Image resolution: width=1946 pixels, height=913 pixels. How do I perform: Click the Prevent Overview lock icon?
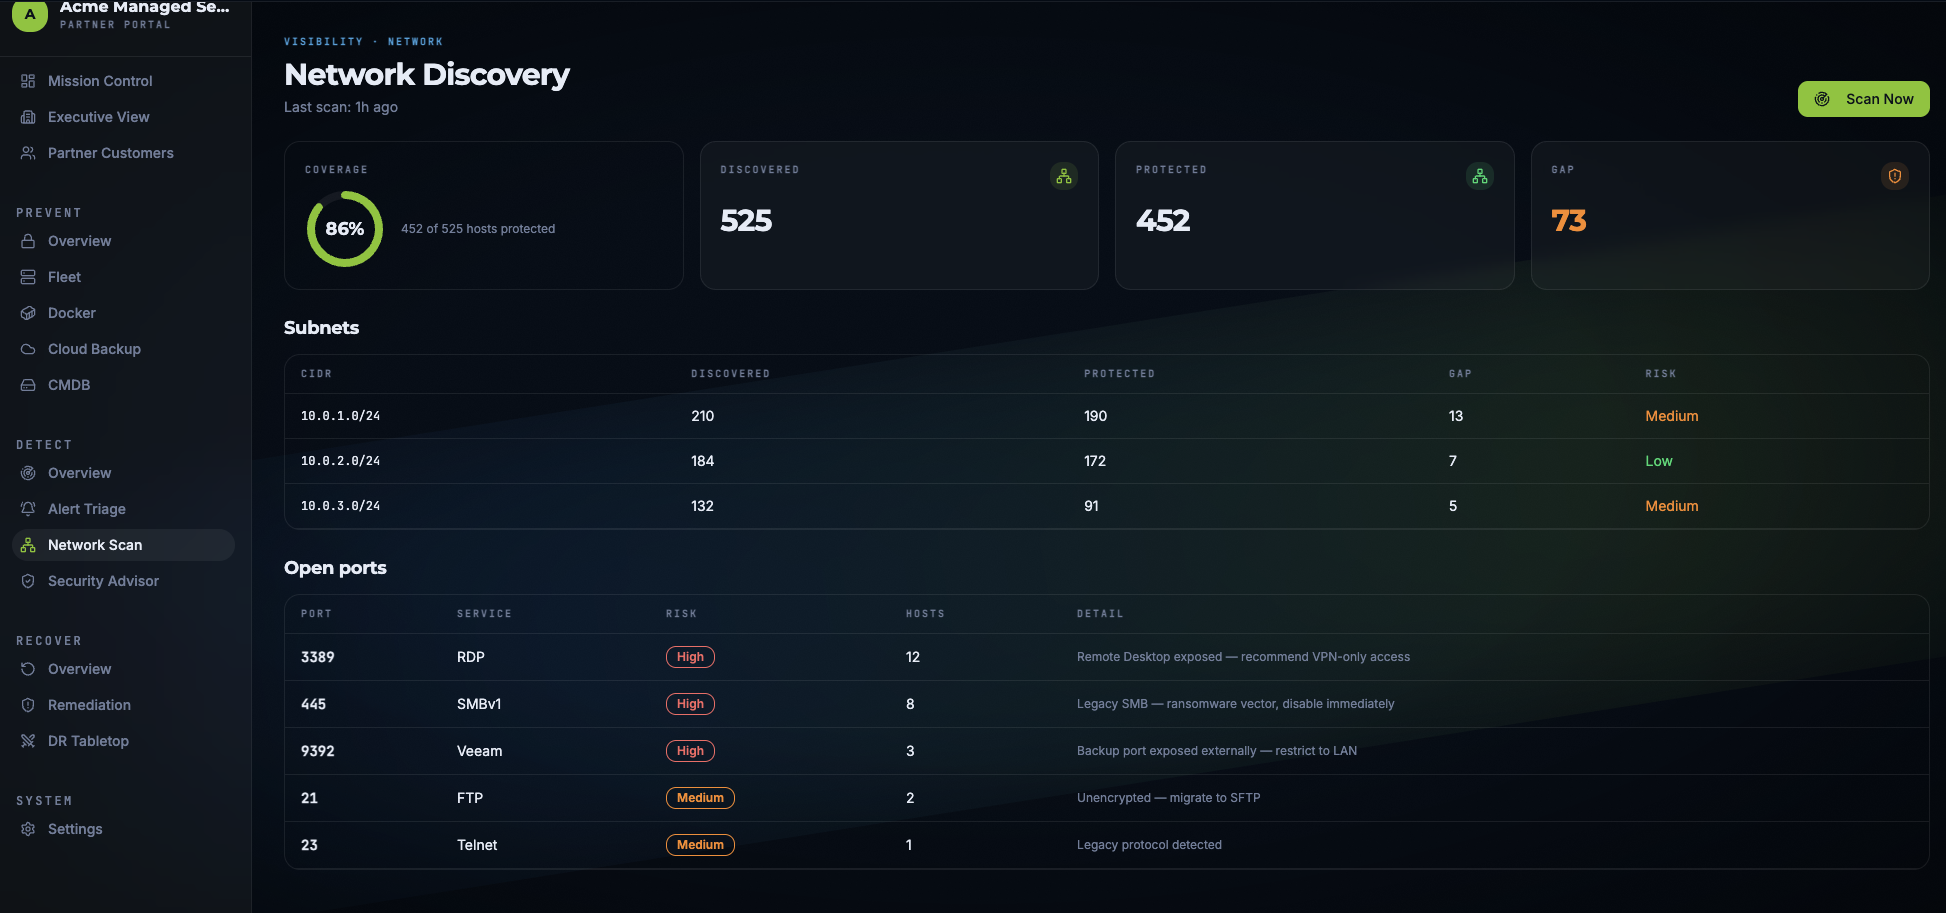tap(28, 241)
